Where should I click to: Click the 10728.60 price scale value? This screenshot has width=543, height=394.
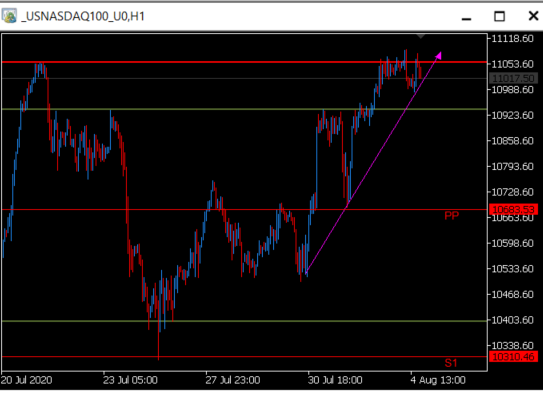513,192
